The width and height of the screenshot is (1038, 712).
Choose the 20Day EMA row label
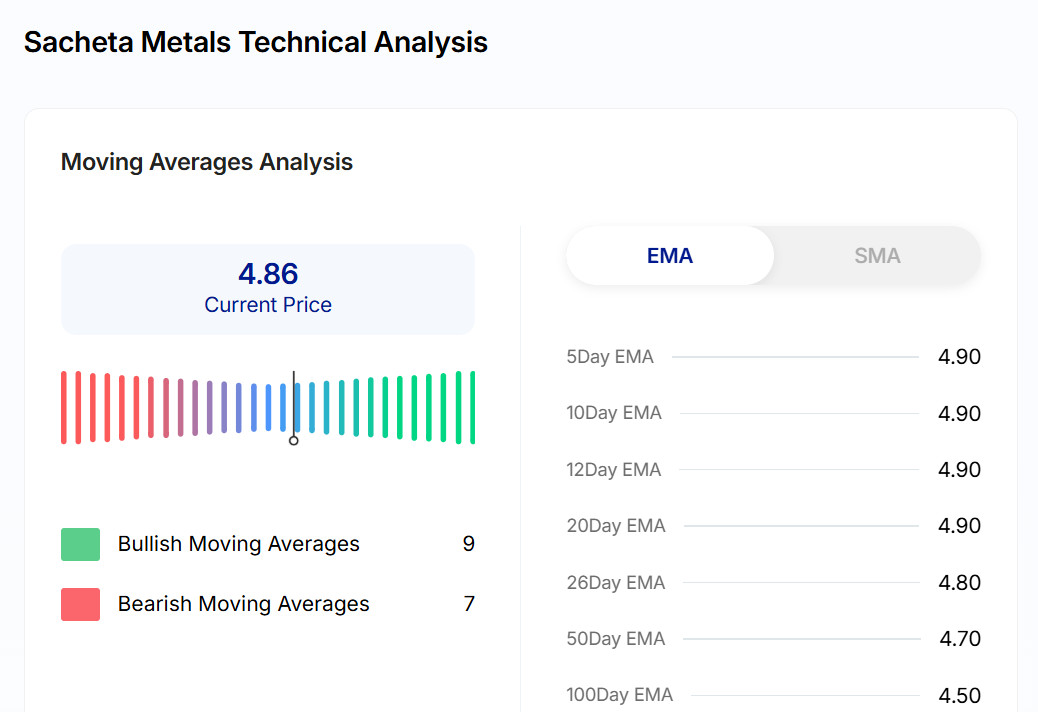pyautogui.click(x=616, y=526)
